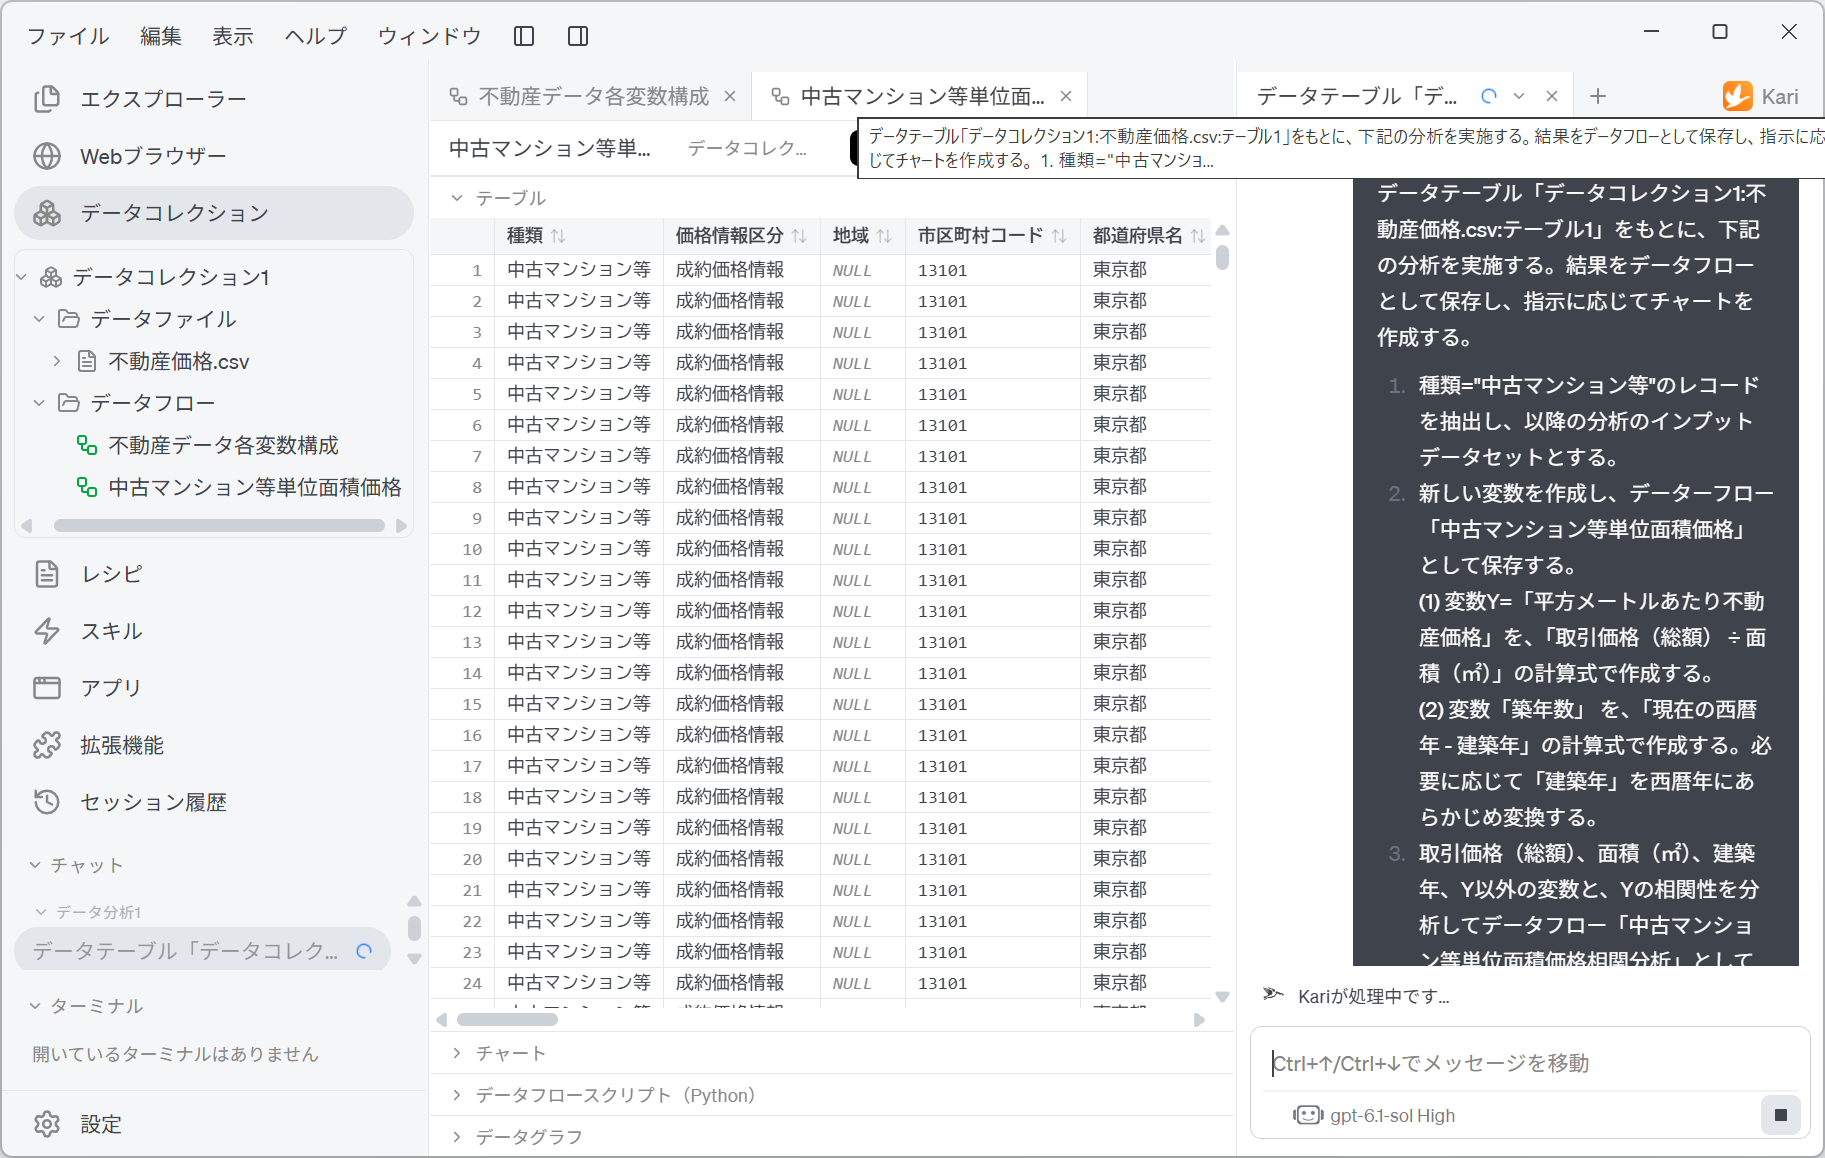The height and width of the screenshot is (1158, 1825).
Task: Open 不動産データ各変数構成 dataflow in tree
Action: 224,445
